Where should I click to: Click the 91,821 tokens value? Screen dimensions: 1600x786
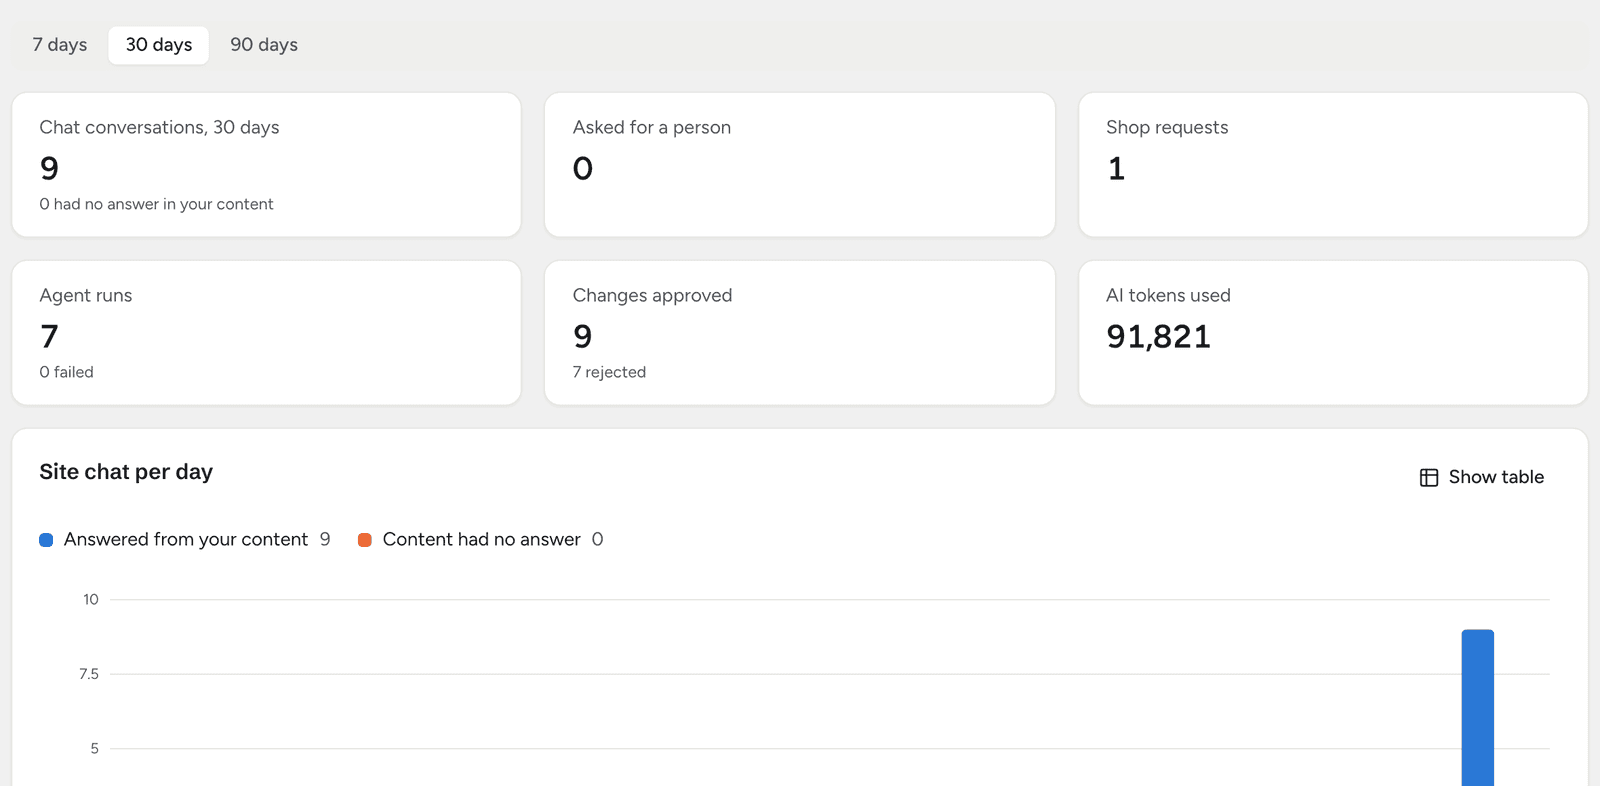coord(1158,337)
